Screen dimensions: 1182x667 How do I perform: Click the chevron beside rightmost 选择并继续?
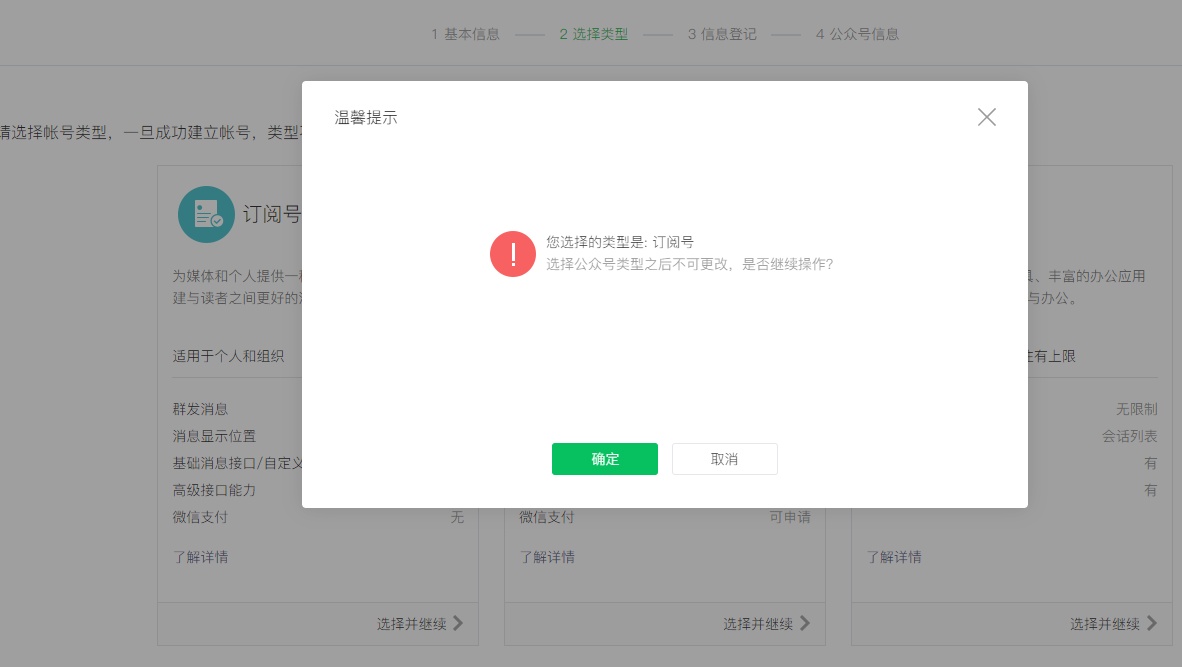[x=1150, y=623]
